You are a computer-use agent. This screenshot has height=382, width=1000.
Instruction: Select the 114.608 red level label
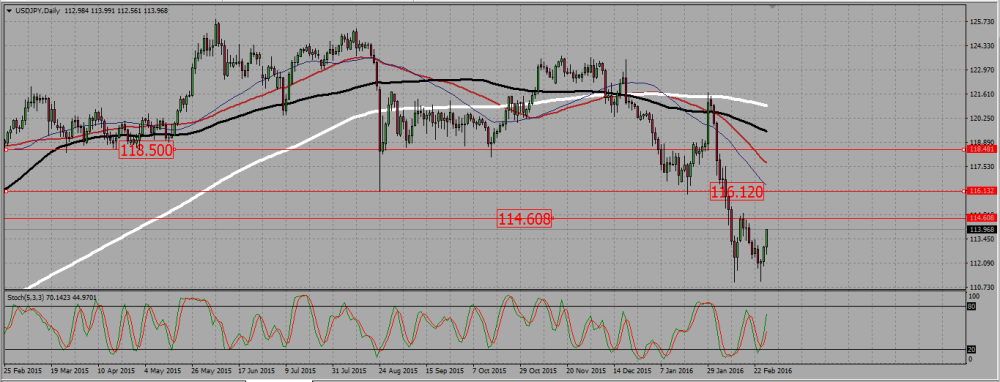click(x=524, y=219)
